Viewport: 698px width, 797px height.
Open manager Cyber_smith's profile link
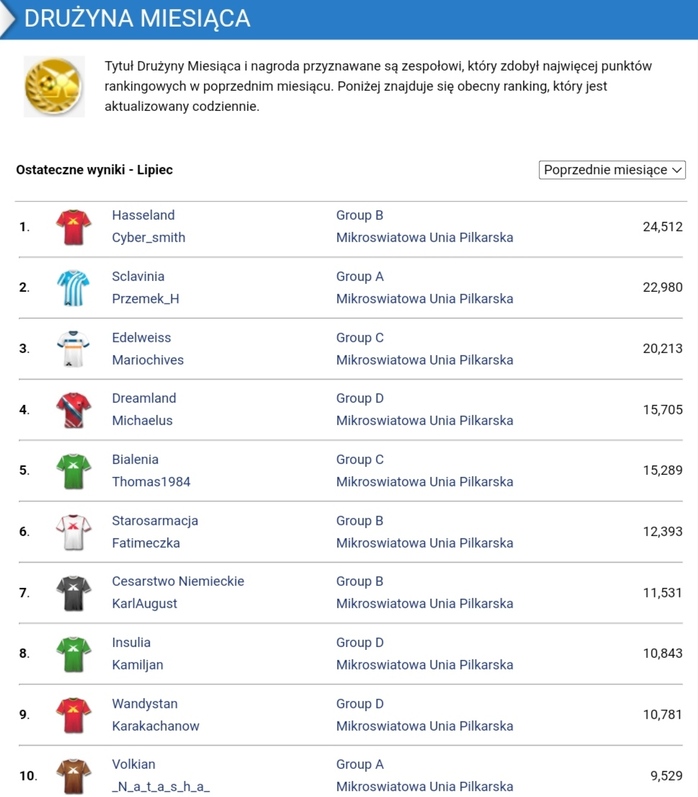pyautogui.click(x=148, y=238)
